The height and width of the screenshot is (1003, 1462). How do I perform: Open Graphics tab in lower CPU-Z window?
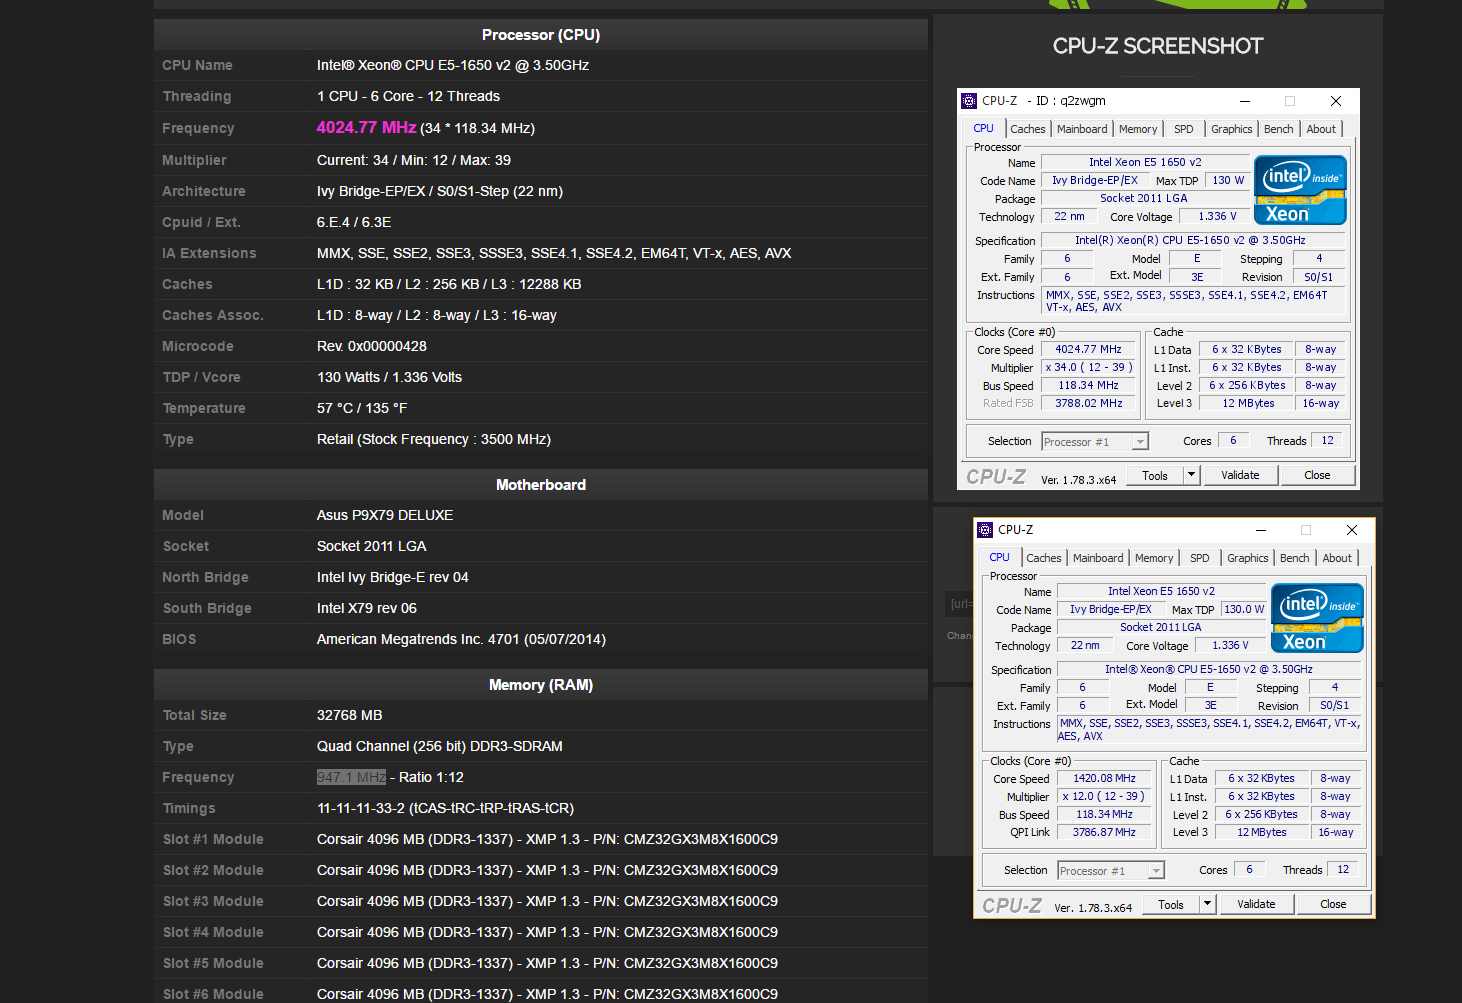pyautogui.click(x=1248, y=558)
